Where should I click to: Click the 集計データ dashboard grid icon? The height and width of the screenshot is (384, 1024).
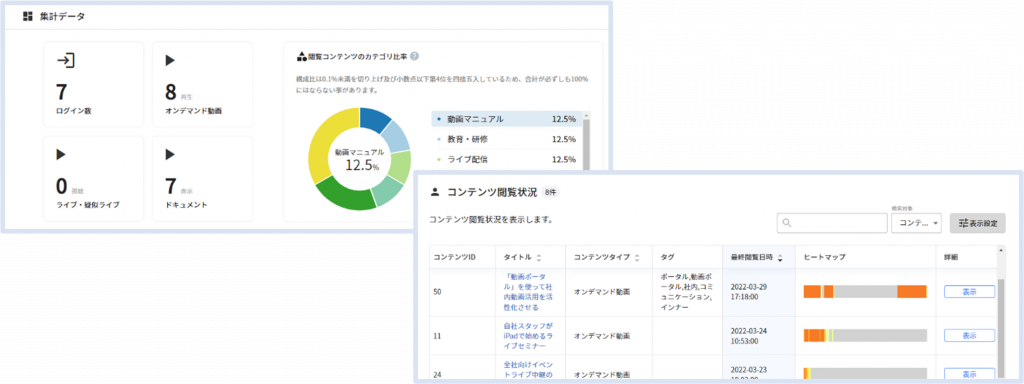point(27,16)
